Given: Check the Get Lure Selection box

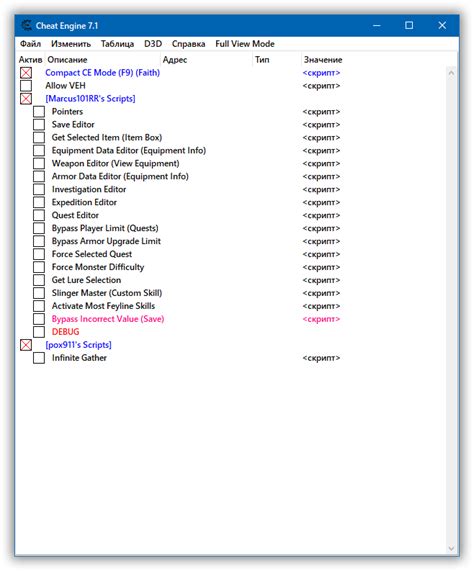Looking at the screenshot, I should 39,280.
